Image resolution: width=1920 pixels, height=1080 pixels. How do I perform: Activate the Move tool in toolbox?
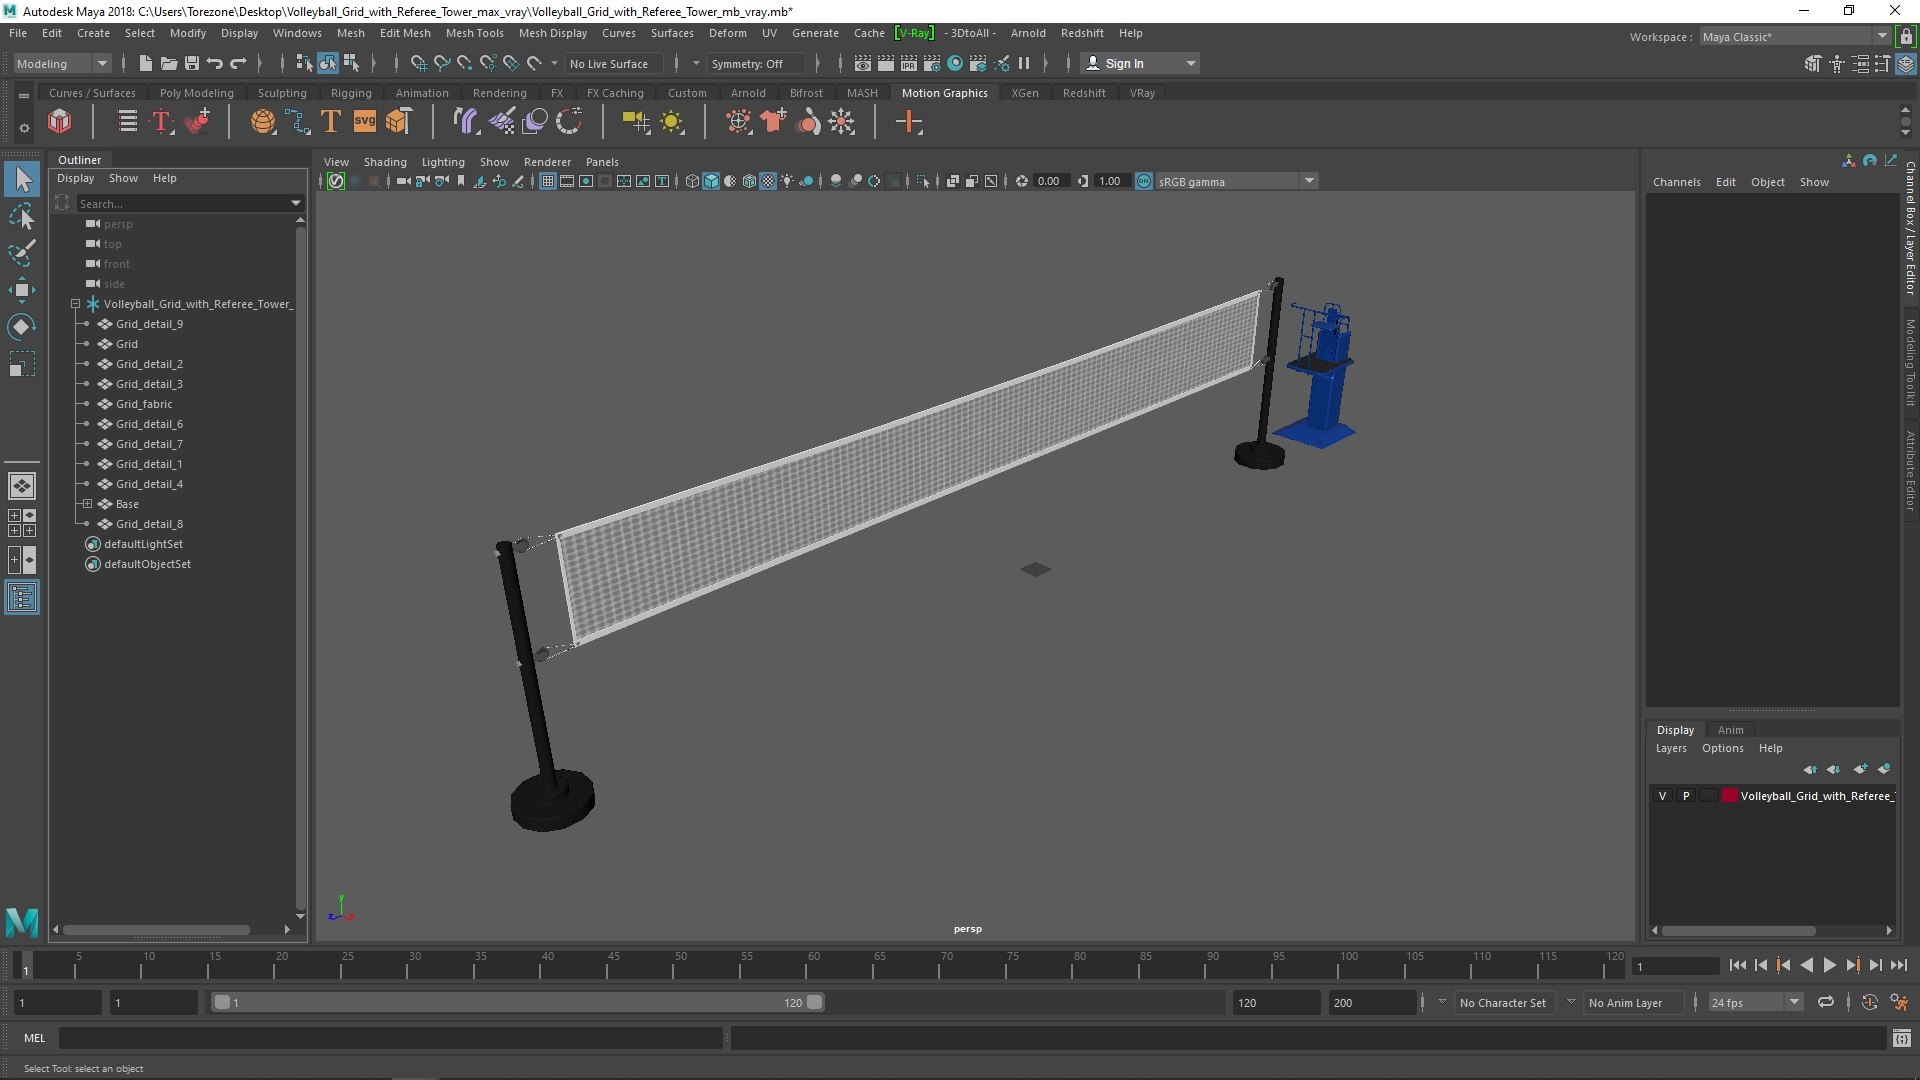coord(22,290)
